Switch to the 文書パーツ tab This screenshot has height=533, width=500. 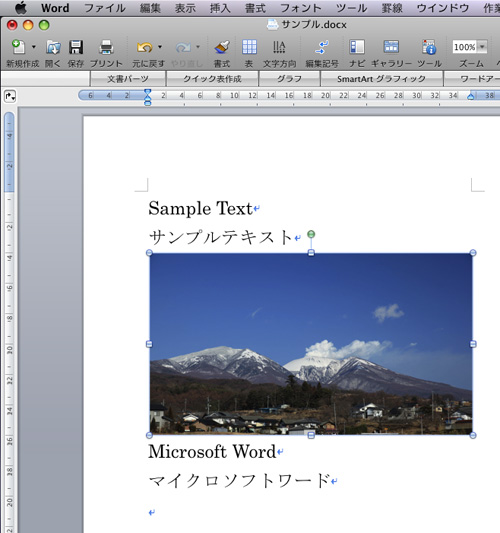(x=128, y=79)
